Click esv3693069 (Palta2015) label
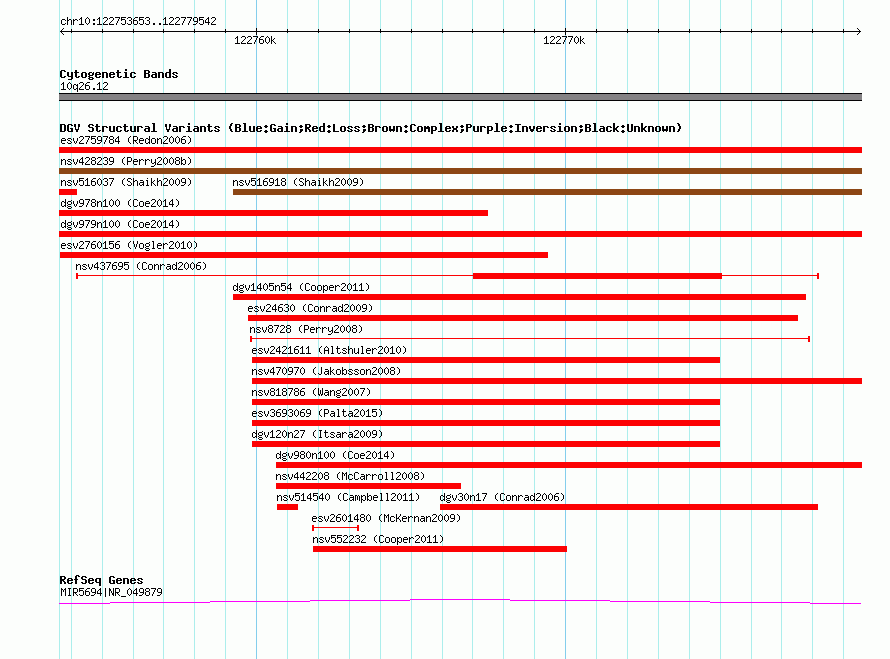Viewport: 890px width, 659px height. click(317, 413)
